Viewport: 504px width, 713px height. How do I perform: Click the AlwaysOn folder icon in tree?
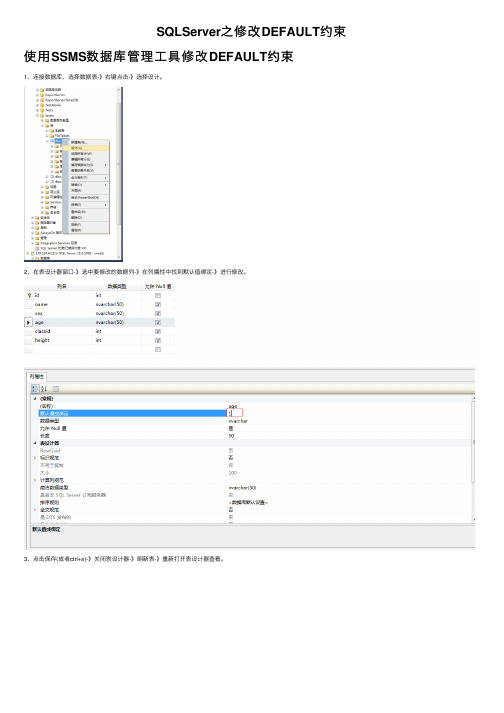point(37,233)
